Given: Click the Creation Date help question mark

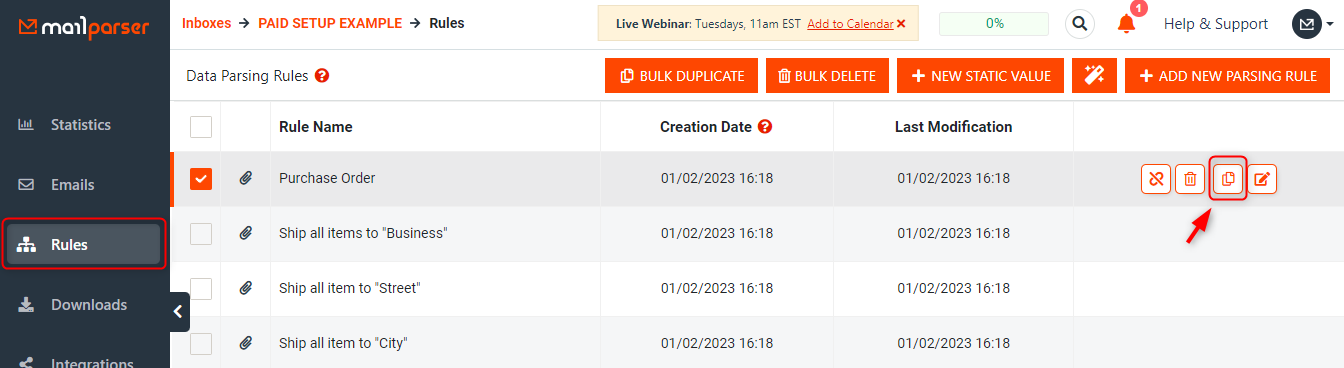Looking at the screenshot, I should [x=765, y=127].
